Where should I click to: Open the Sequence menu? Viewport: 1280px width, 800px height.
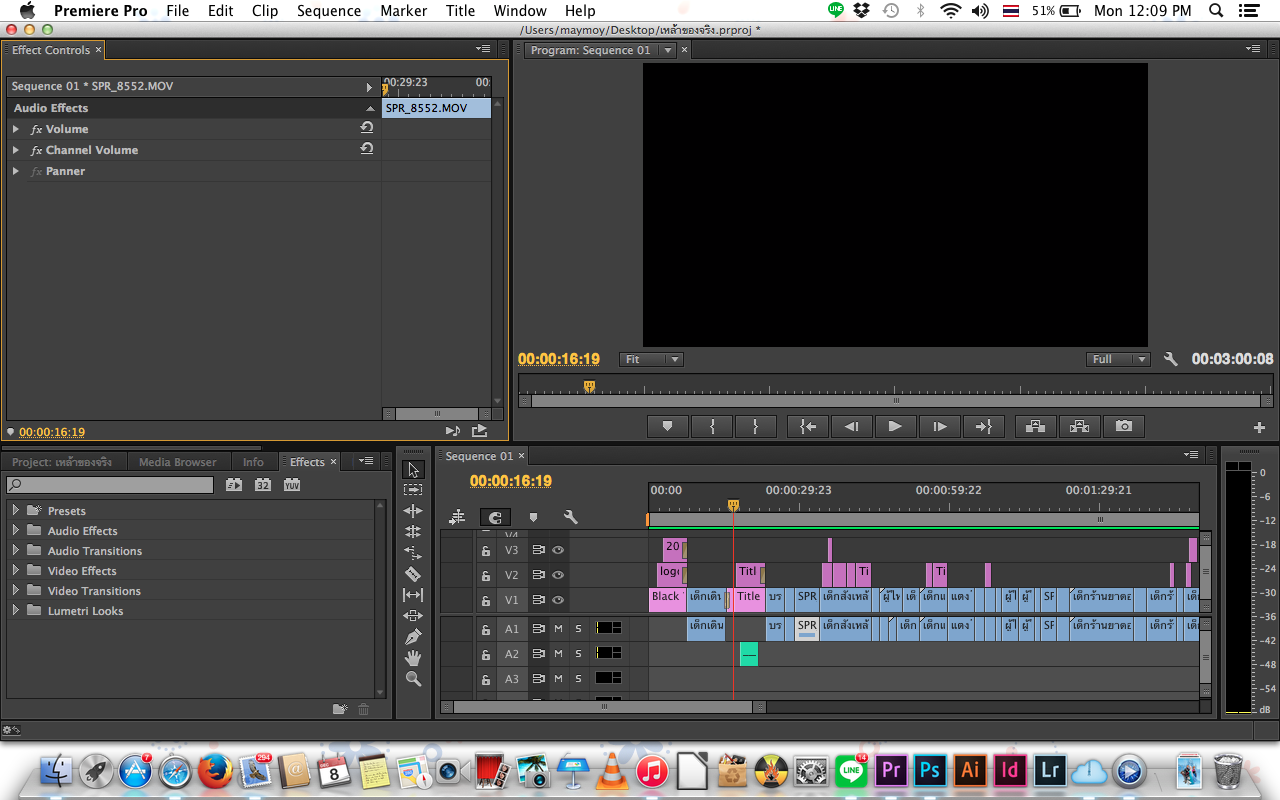pos(329,11)
